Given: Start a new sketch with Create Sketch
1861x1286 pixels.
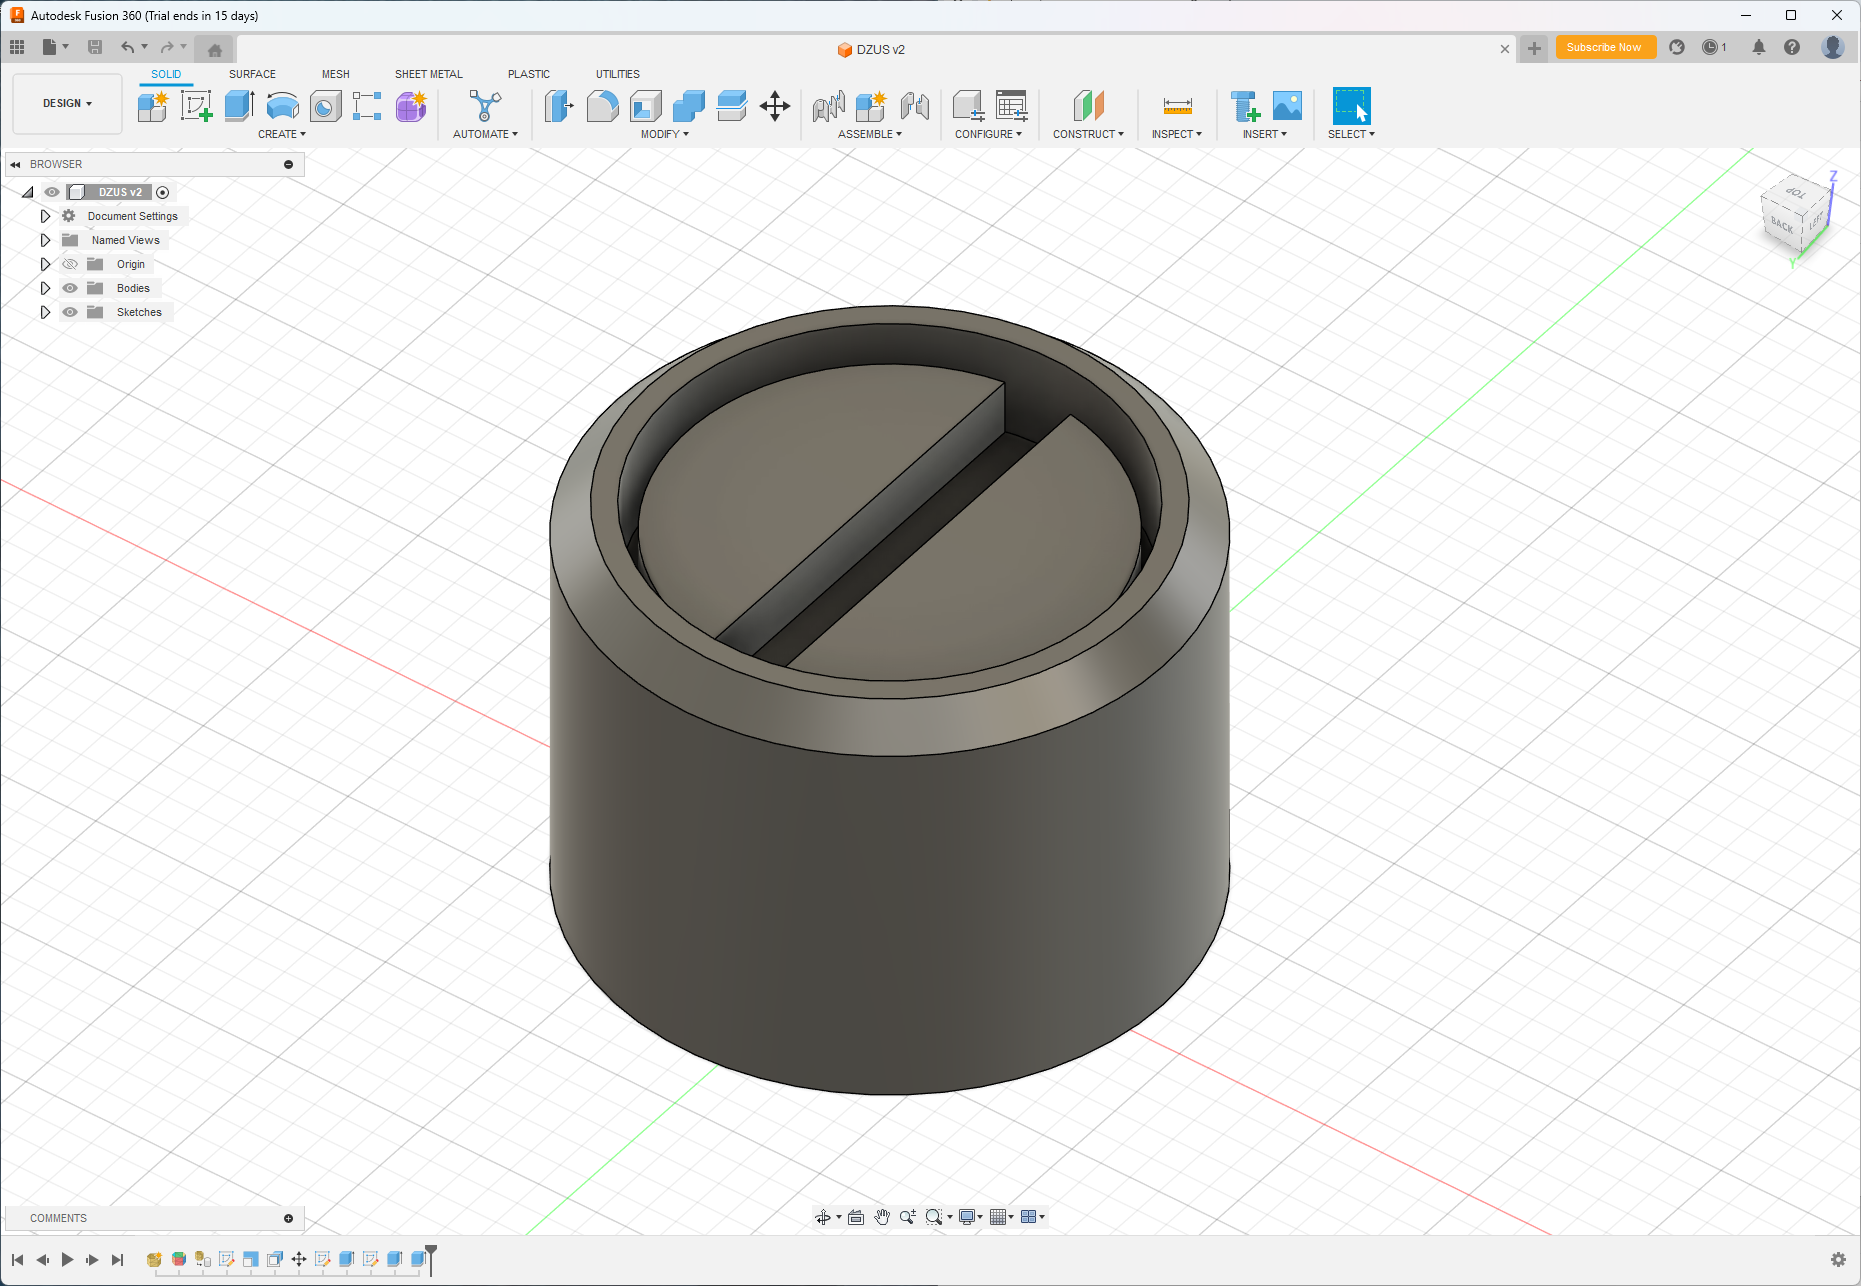Looking at the screenshot, I should click(196, 106).
